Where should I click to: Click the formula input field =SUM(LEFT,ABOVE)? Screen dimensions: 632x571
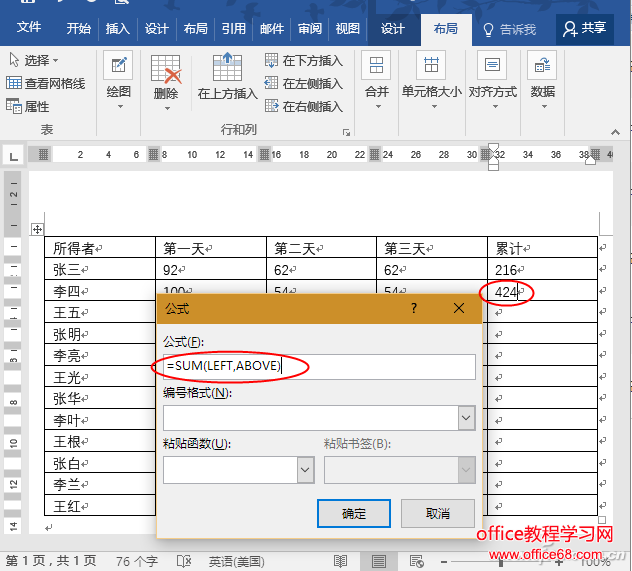319,366
